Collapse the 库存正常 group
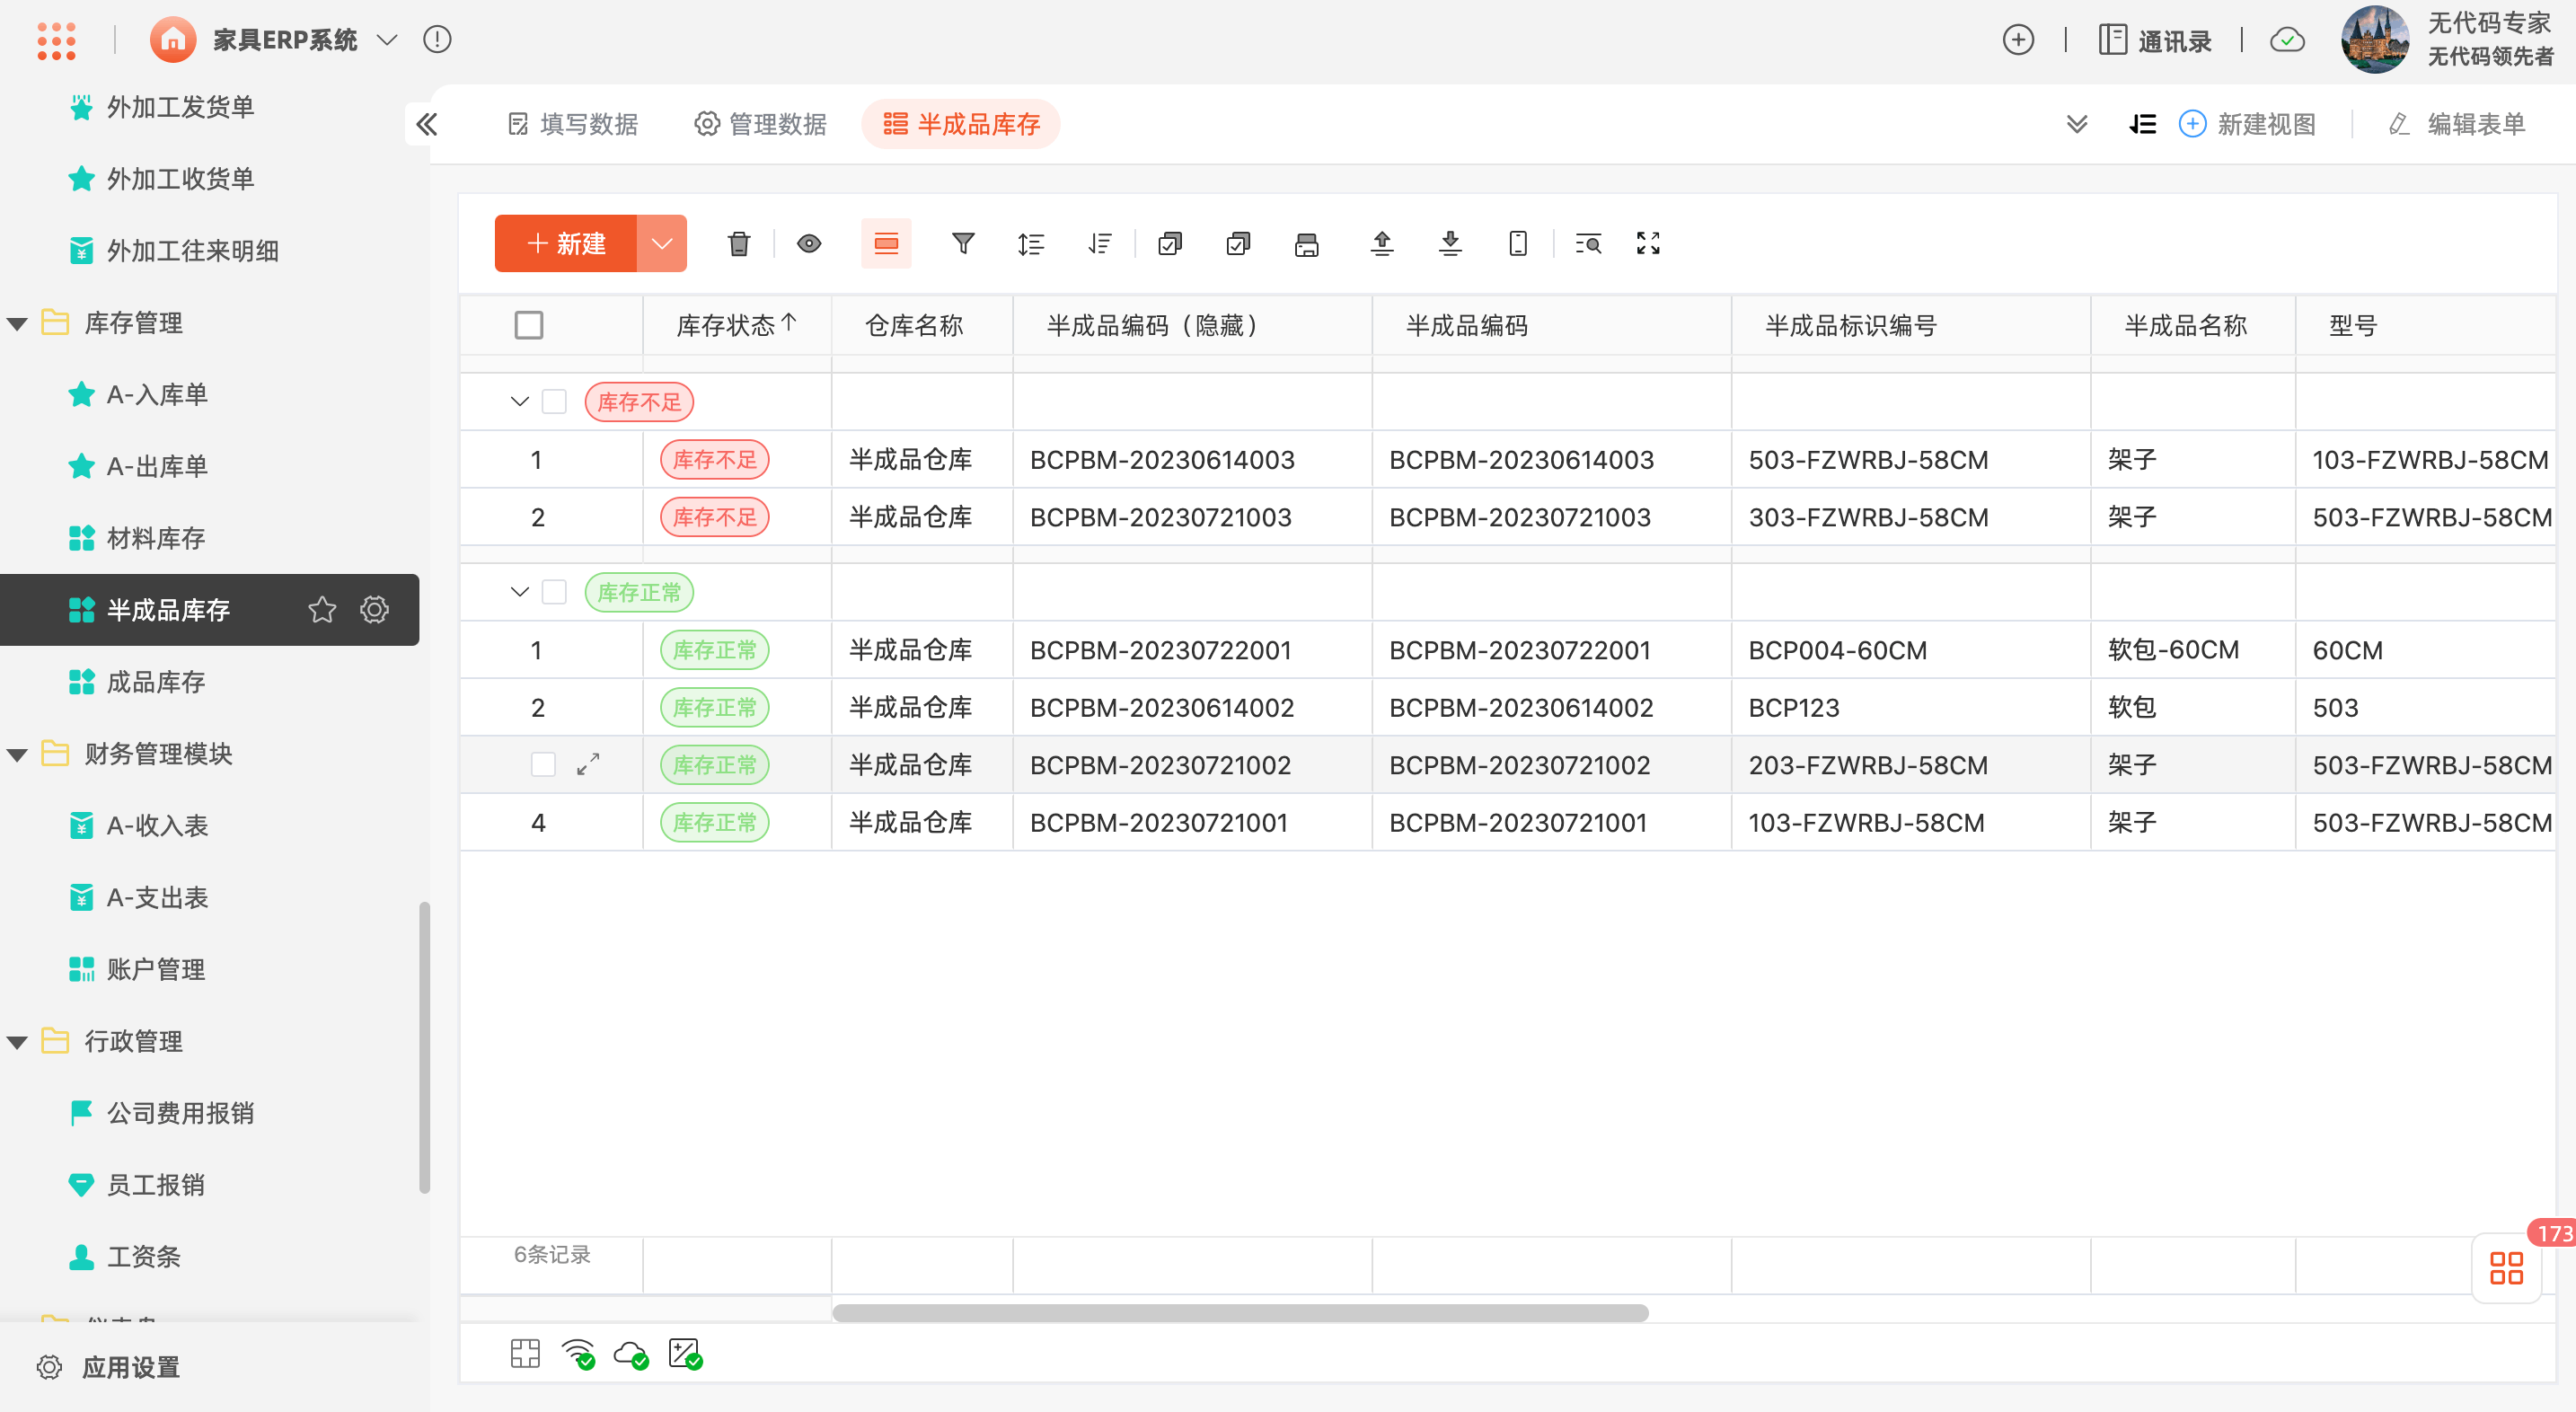2576x1412 pixels. [x=519, y=592]
